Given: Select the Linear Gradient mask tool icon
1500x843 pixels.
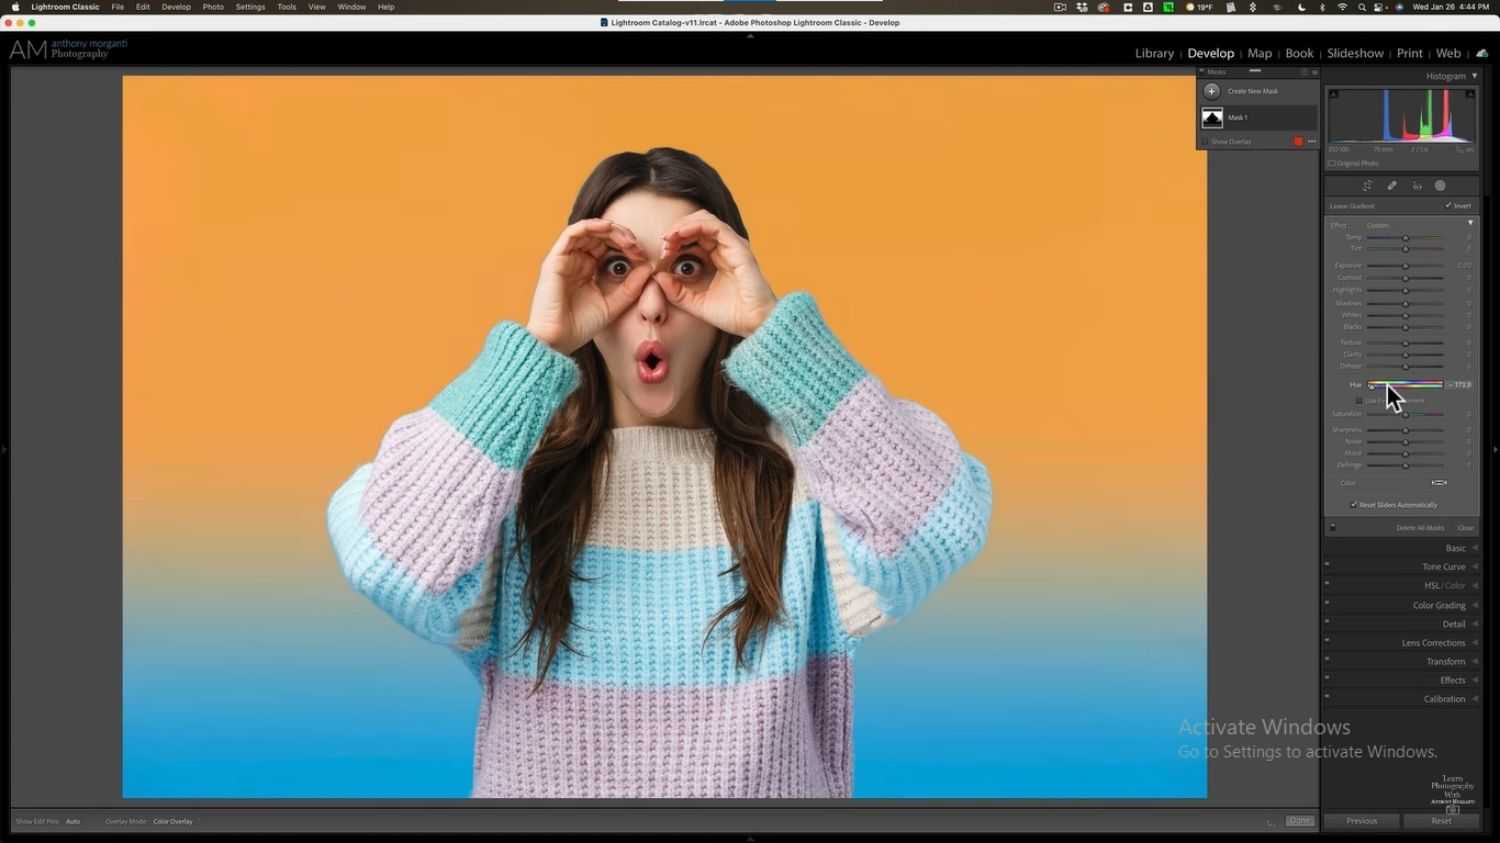Looking at the screenshot, I should [1416, 185].
